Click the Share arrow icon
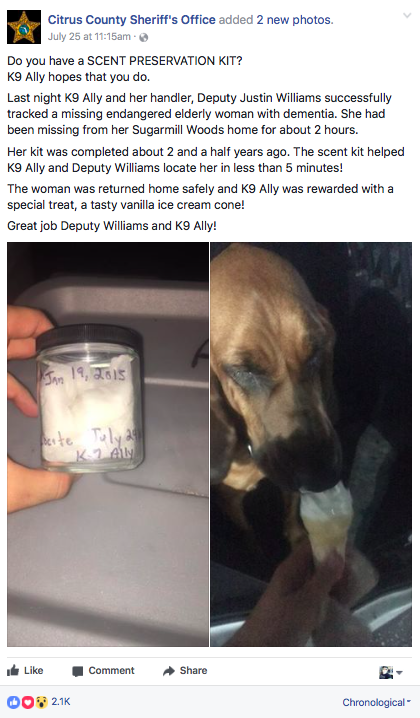The width and height of the screenshot is (420, 718). [x=169, y=671]
